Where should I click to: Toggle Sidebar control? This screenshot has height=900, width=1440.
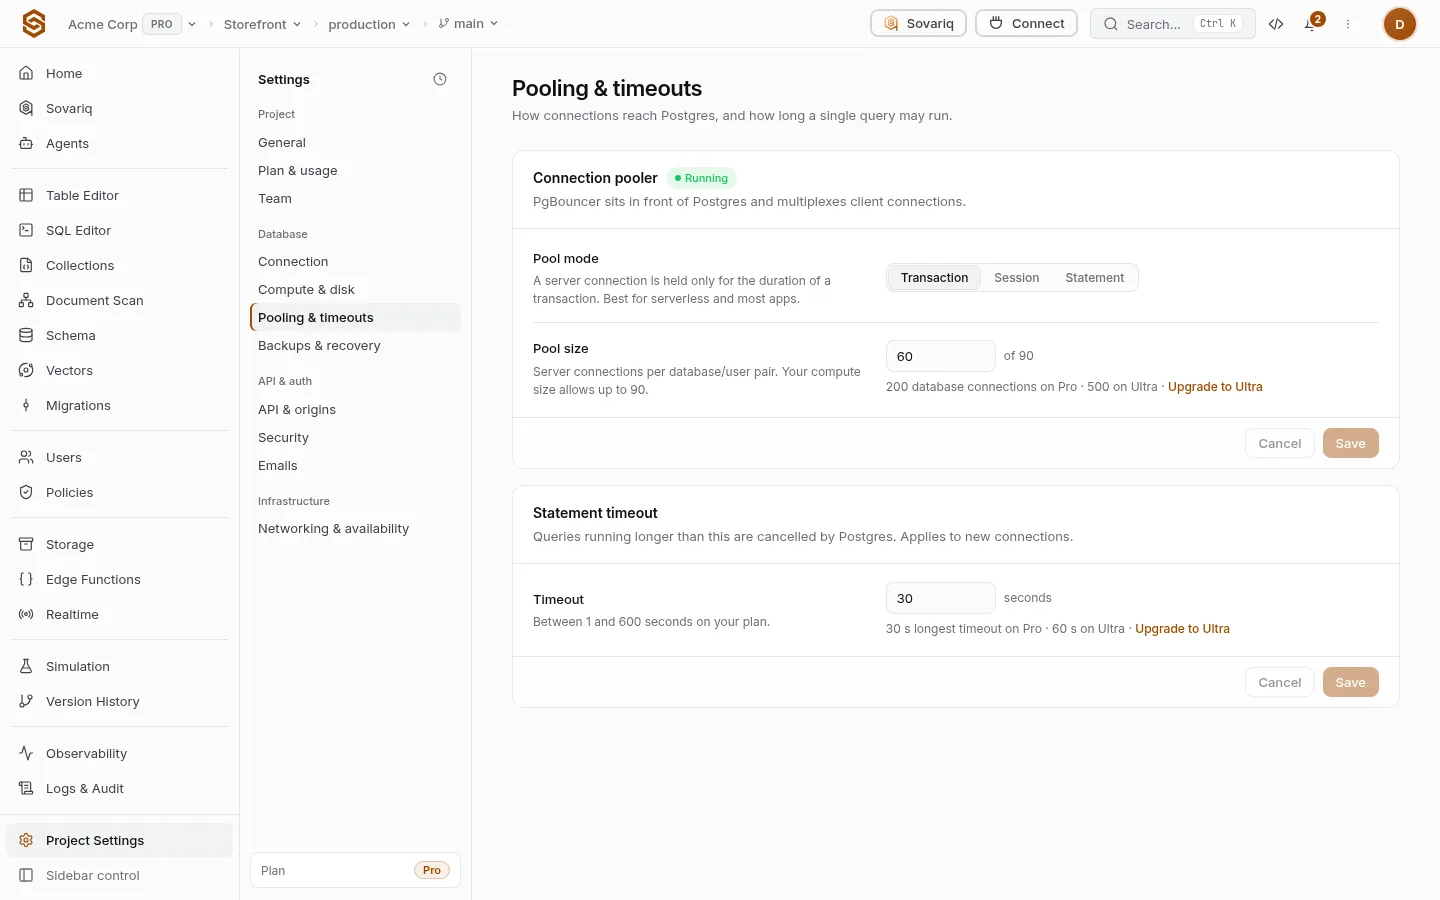click(120, 875)
